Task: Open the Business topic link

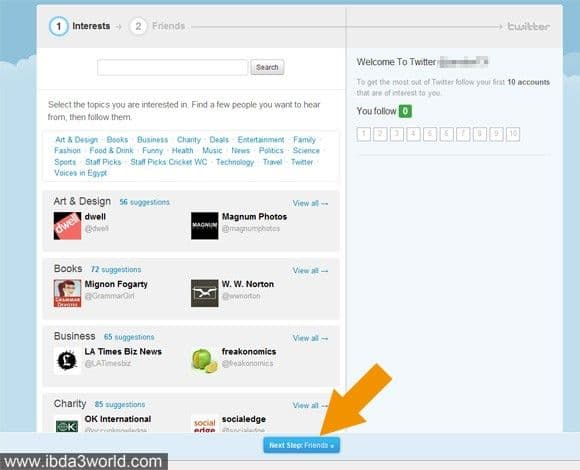Action: pos(152,140)
